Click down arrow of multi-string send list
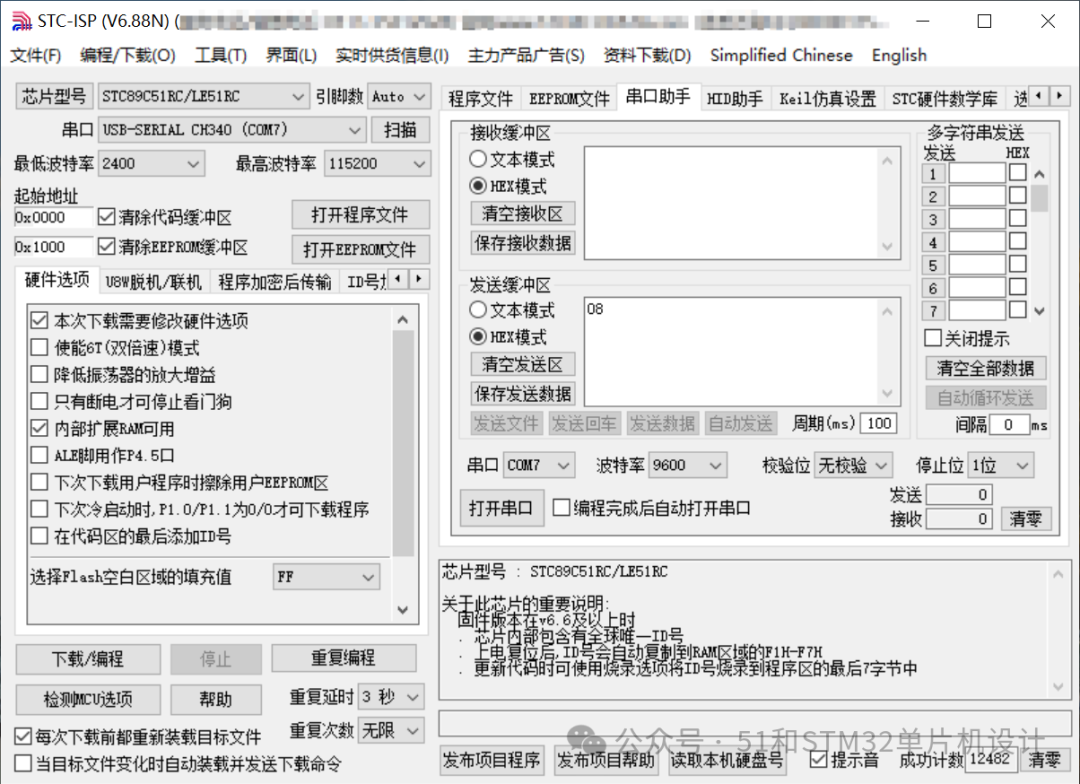This screenshot has width=1080, height=784. (x=1039, y=311)
